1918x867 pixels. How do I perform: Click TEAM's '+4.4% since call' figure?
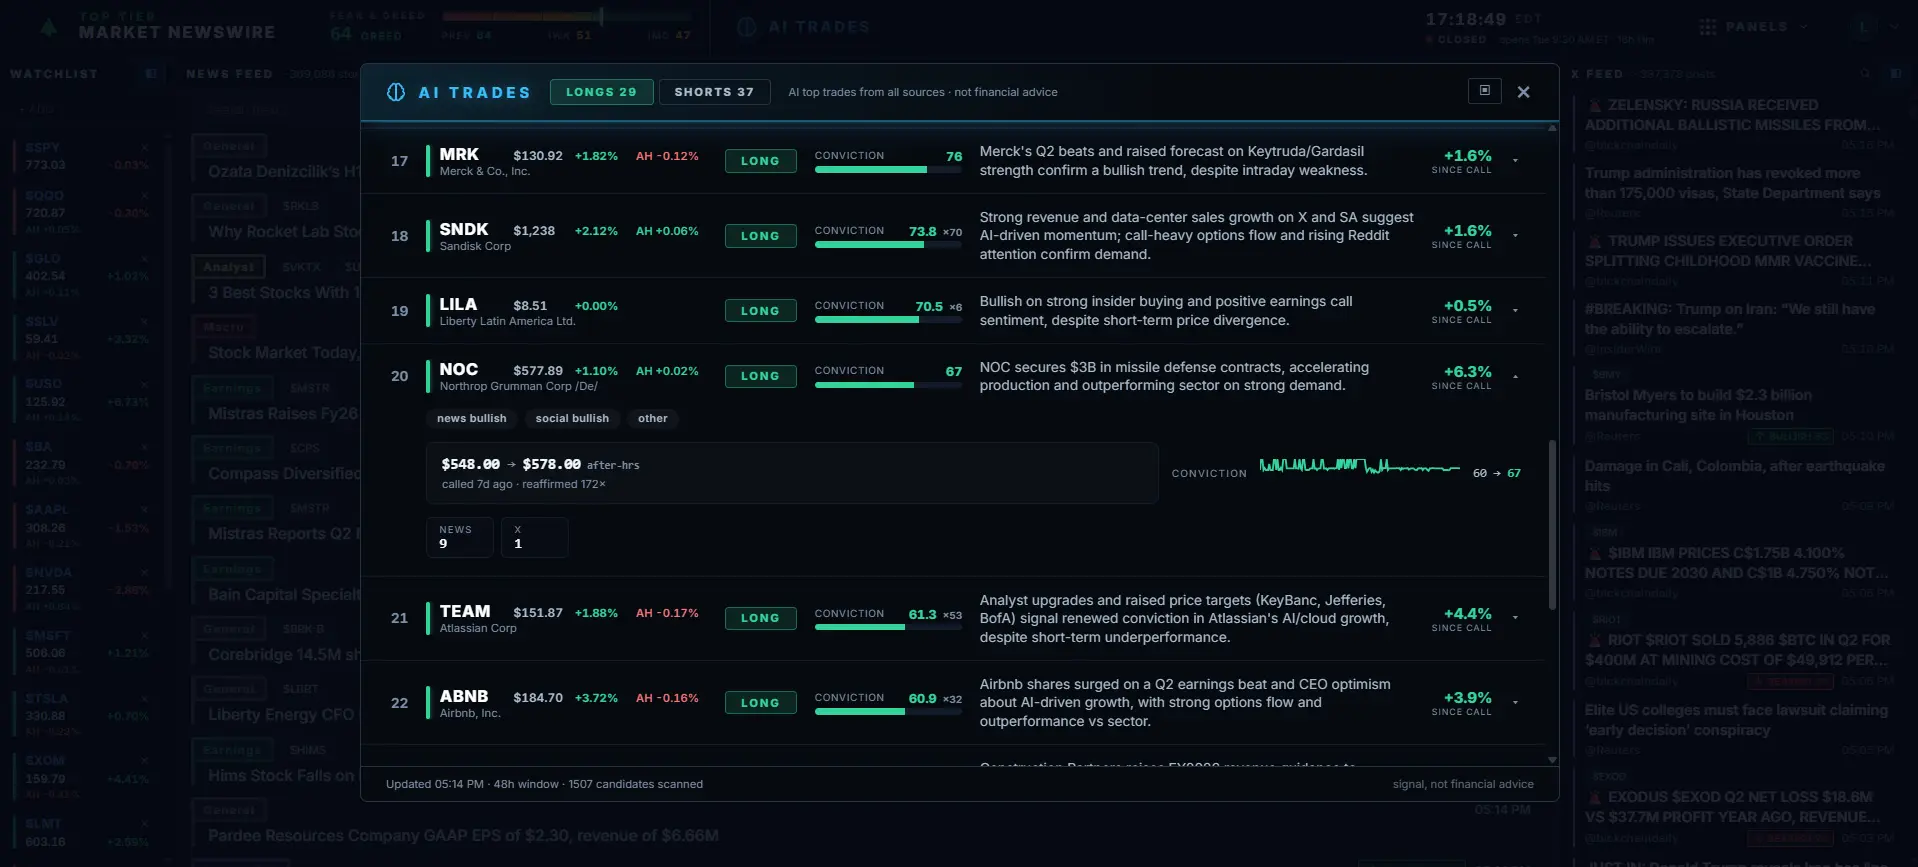[1462, 619]
